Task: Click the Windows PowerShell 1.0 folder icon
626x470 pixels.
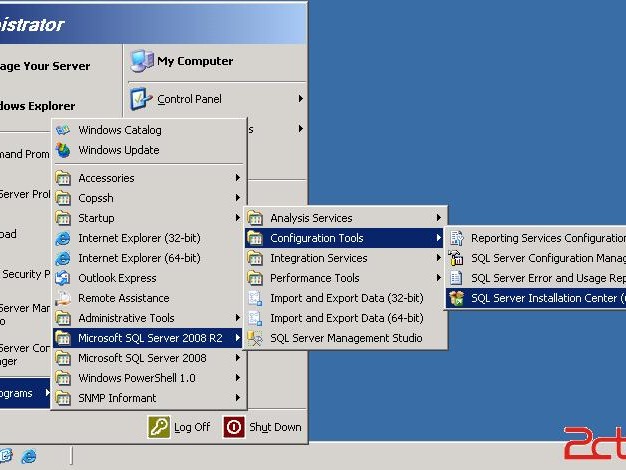Action: (63, 378)
